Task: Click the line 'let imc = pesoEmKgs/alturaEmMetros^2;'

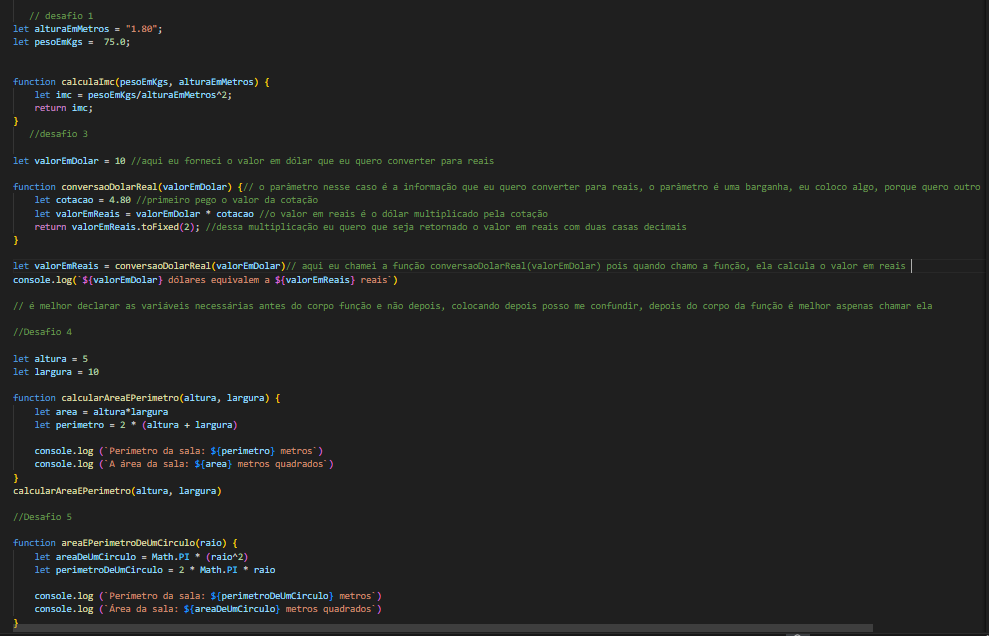Action: click(133, 95)
